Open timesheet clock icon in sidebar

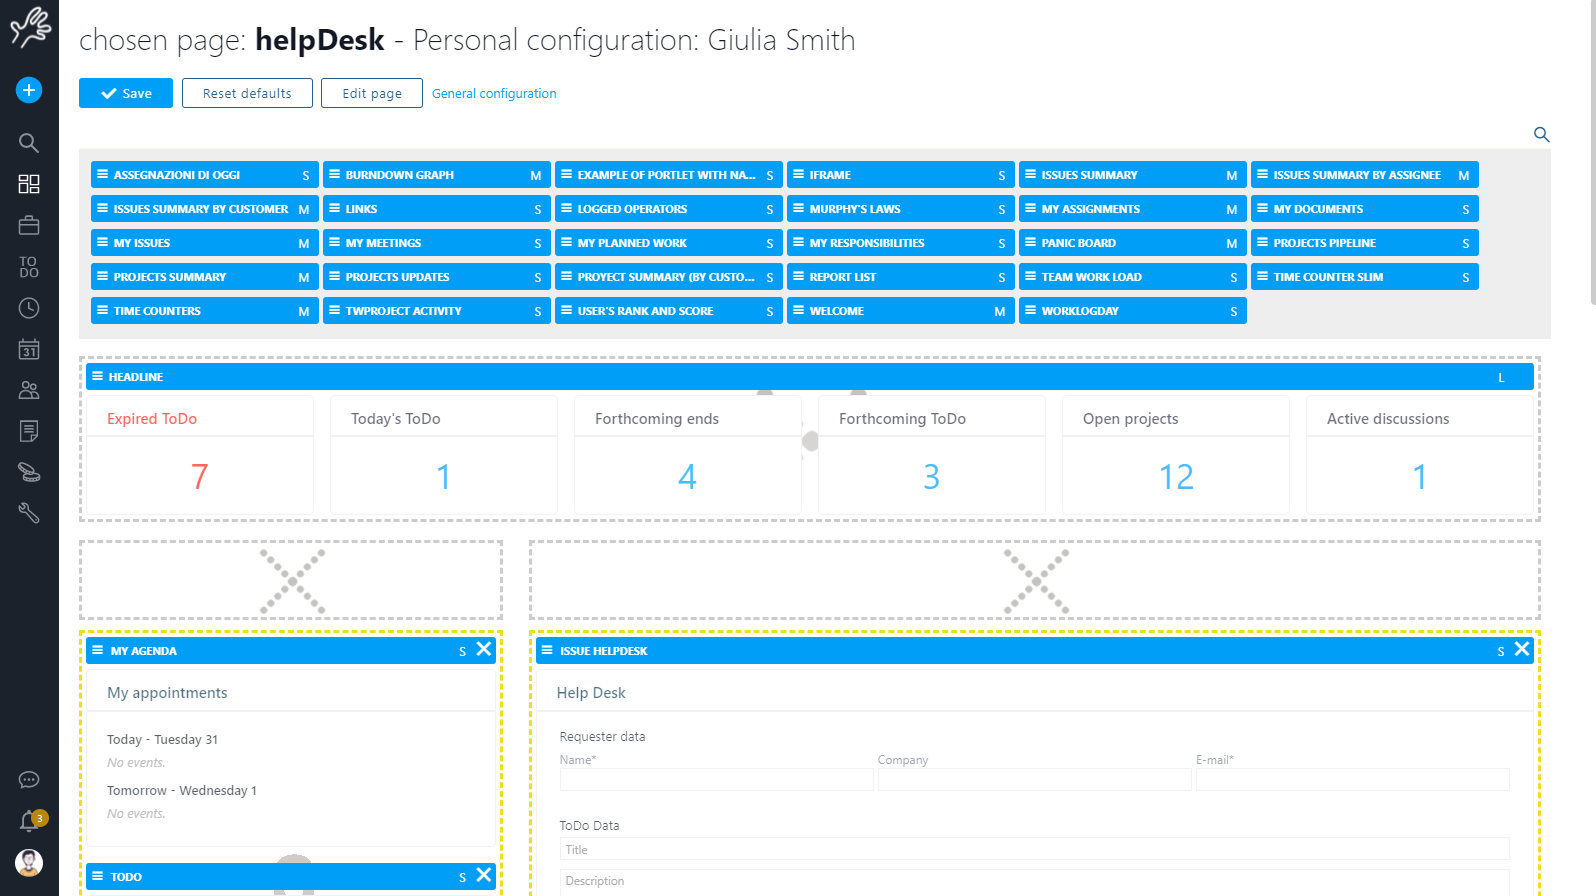29,308
